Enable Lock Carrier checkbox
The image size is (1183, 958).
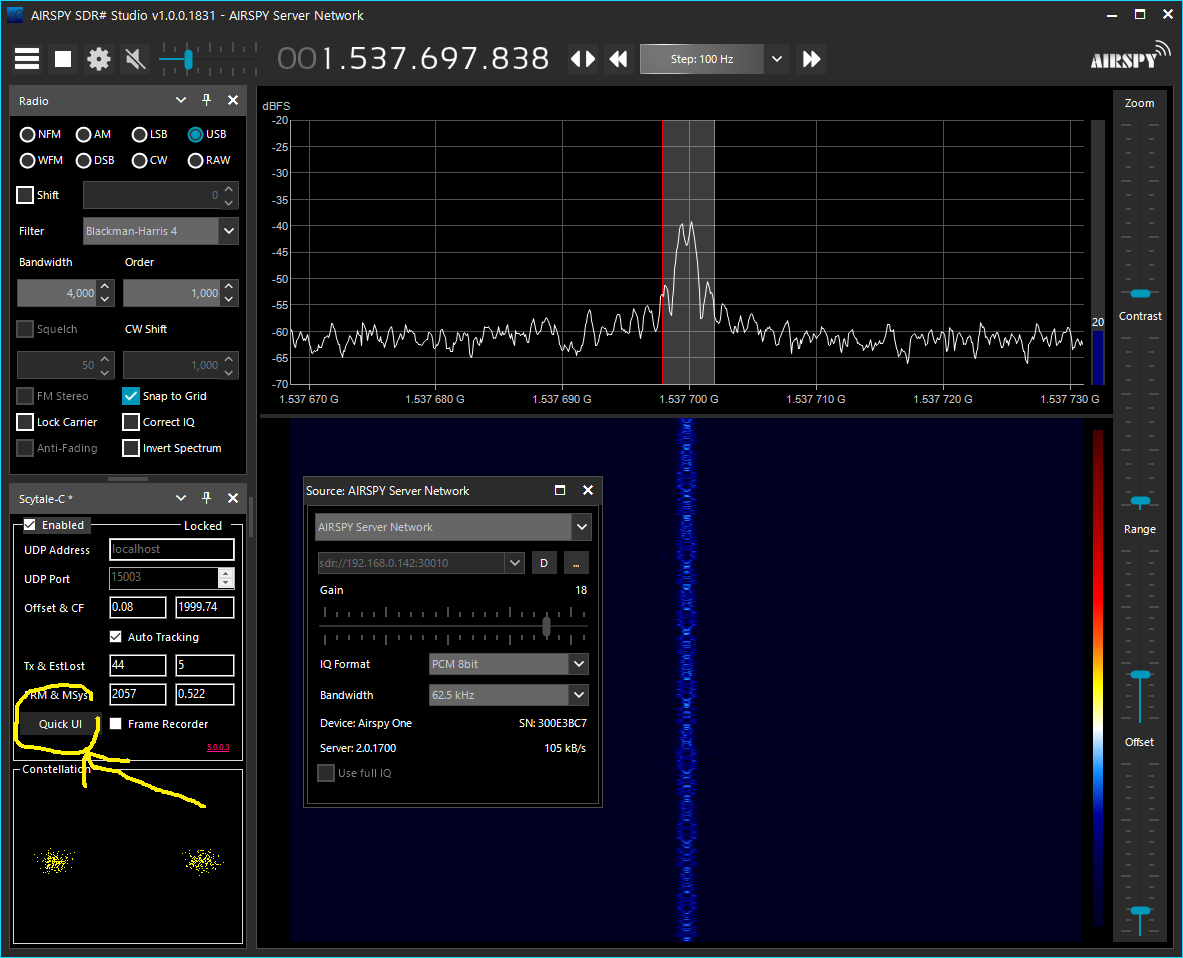26,422
